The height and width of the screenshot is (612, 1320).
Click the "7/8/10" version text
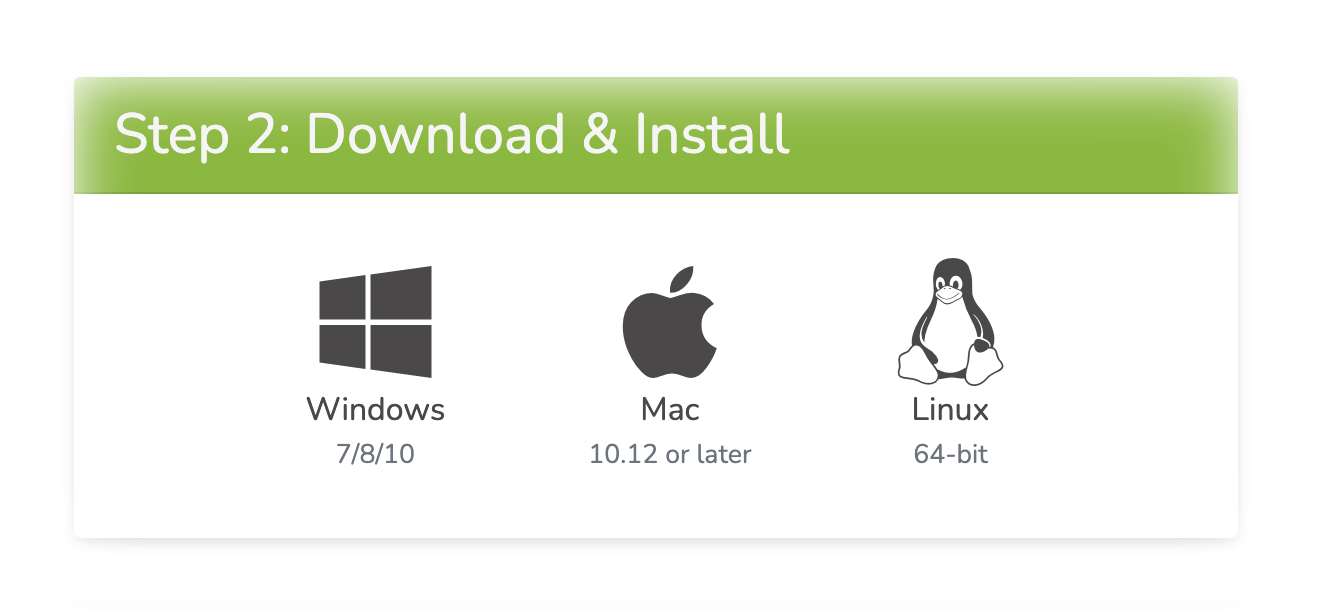[x=375, y=454]
